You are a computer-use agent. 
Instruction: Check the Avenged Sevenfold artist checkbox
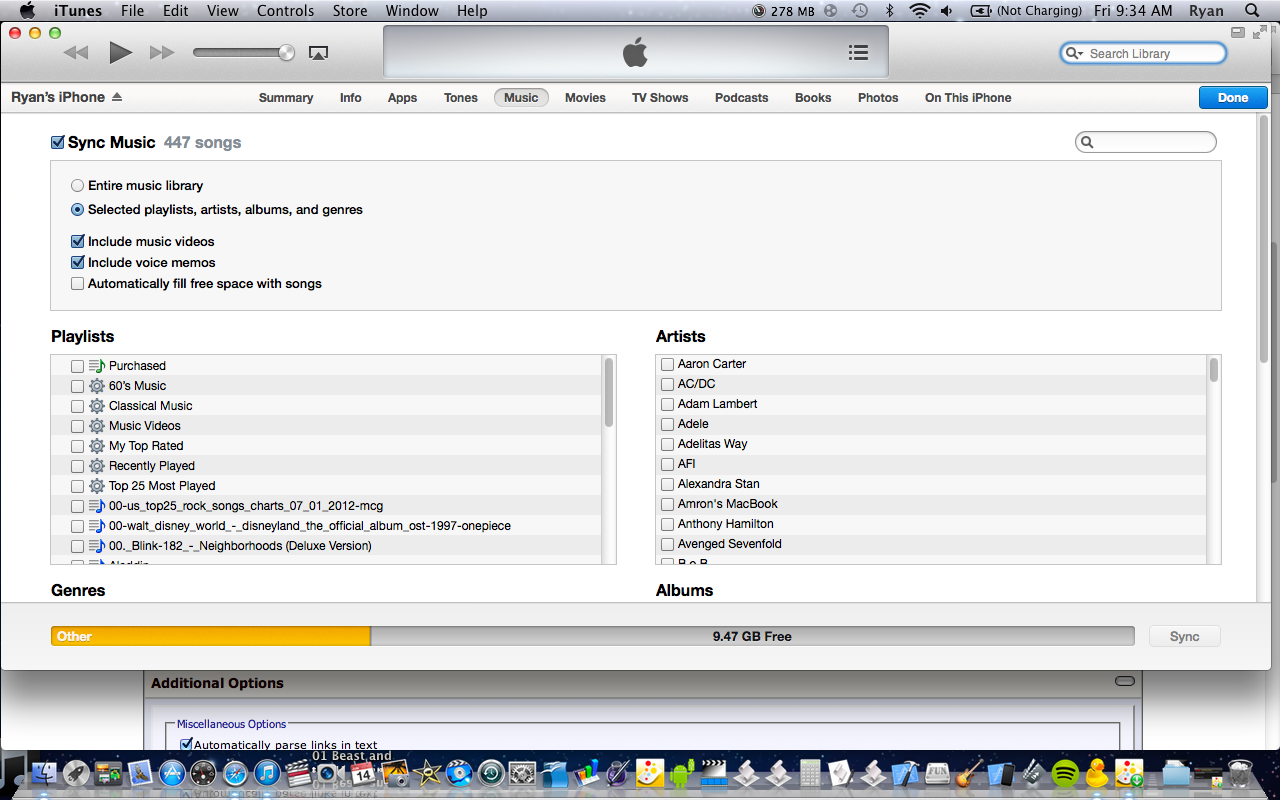click(667, 544)
